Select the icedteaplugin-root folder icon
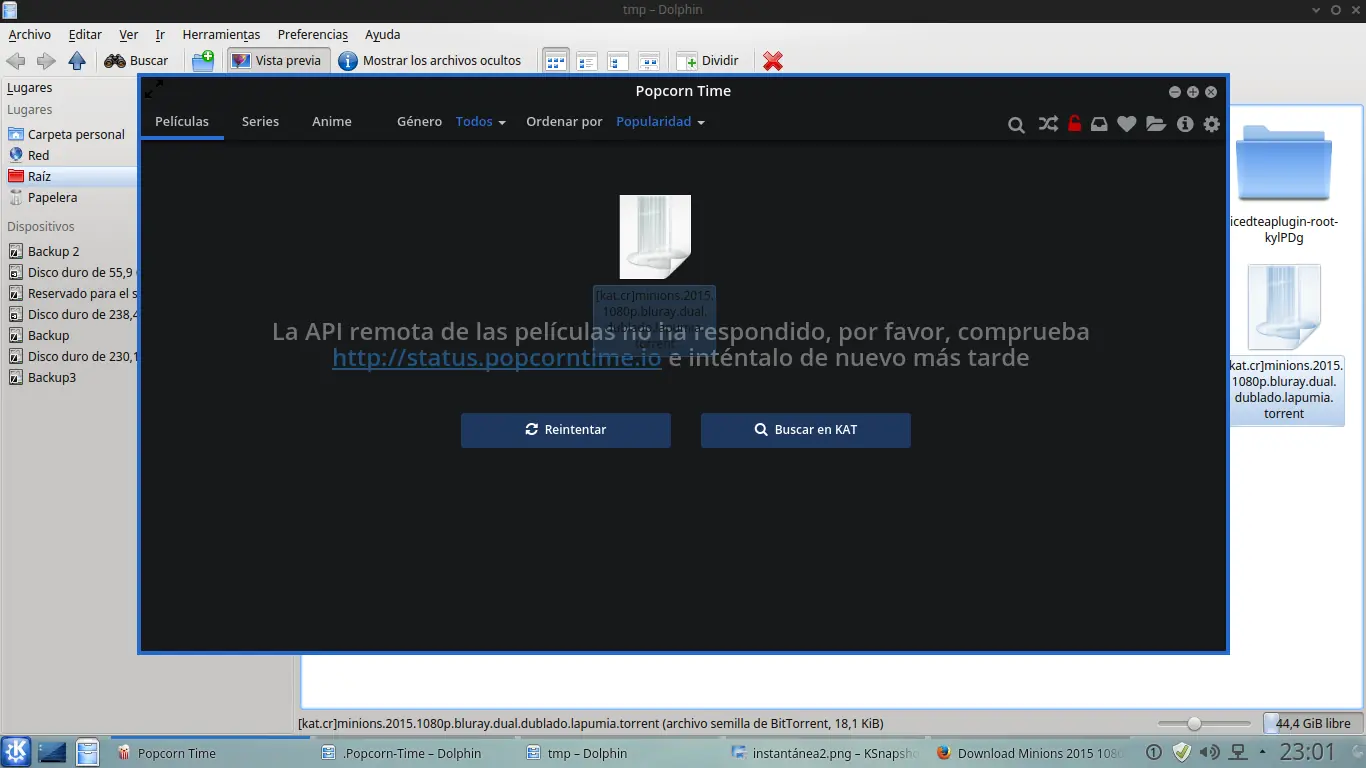1366x768 pixels. click(x=1284, y=162)
